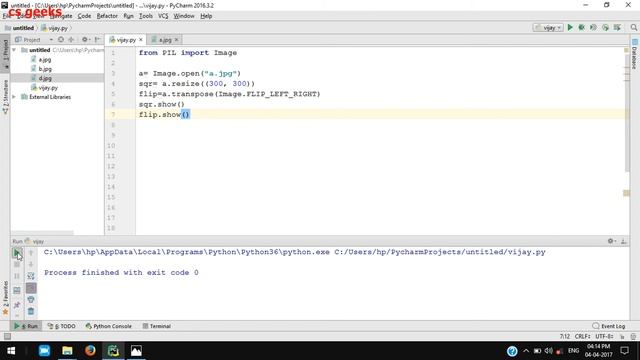This screenshot has width=640, height=360.
Task: Click vijay.py in the navigation breadcrumb
Action: [x=54, y=28]
